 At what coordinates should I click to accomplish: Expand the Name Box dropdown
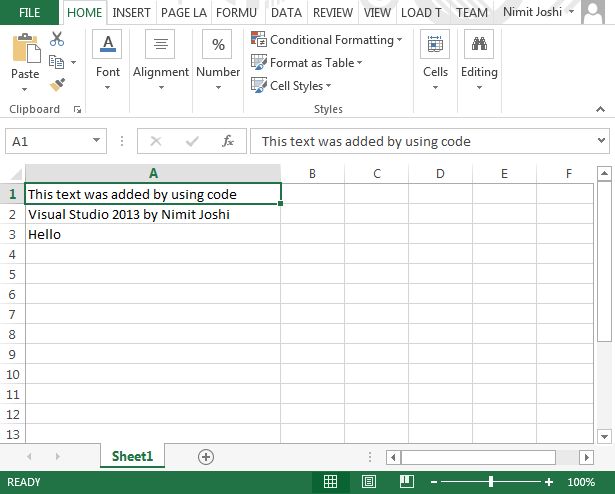[96, 140]
